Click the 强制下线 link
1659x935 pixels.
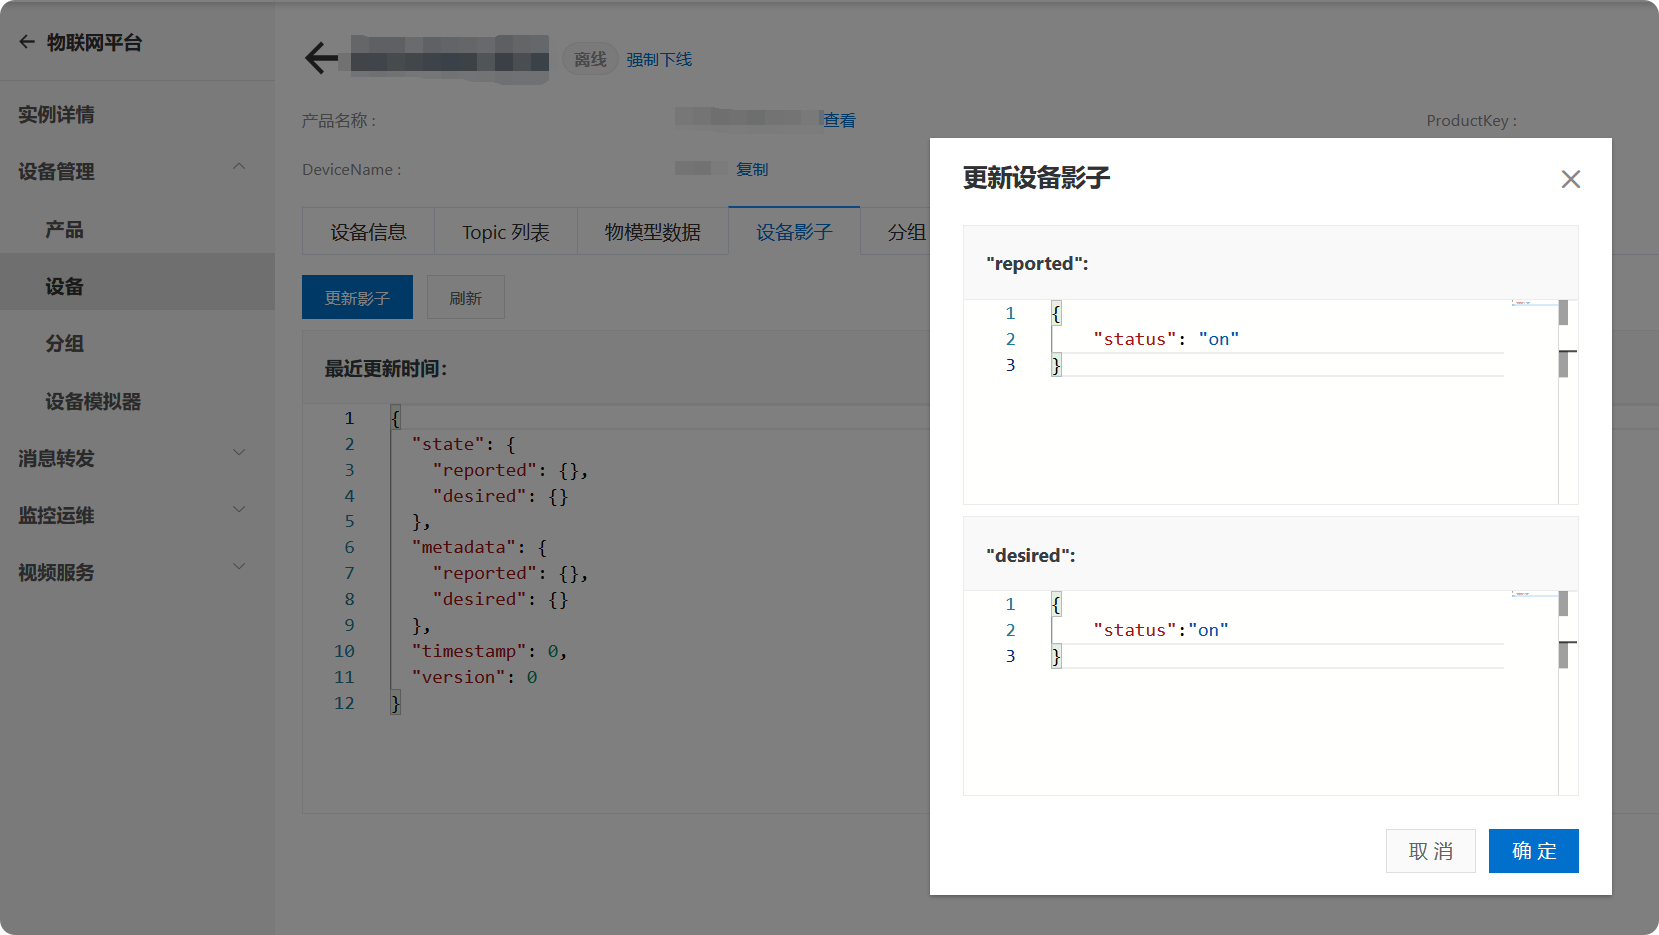659,60
